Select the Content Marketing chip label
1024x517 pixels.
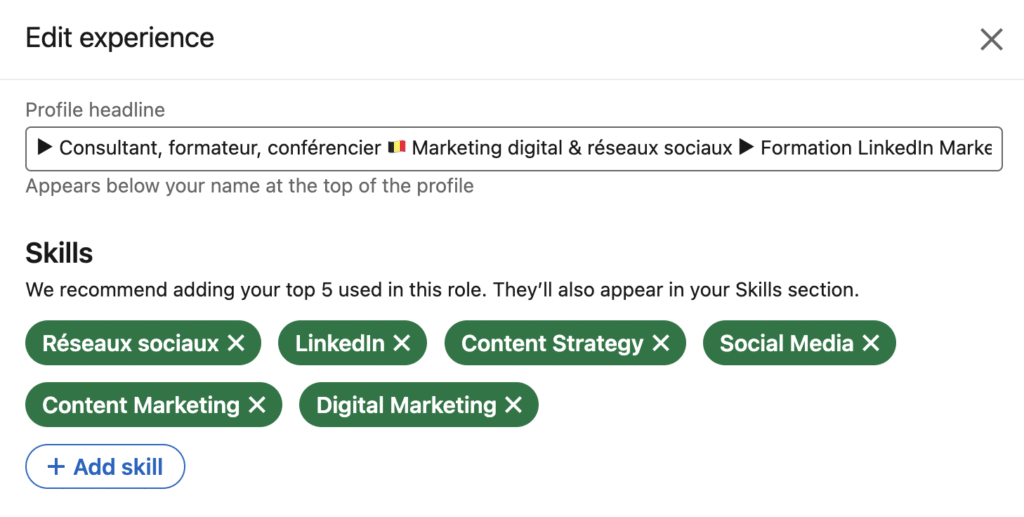141,405
